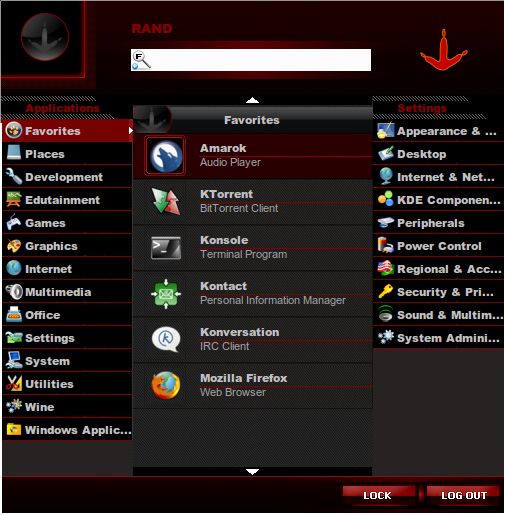The height and width of the screenshot is (515, 506).
Task: Click the RAND username label
Action: [152, 29]
